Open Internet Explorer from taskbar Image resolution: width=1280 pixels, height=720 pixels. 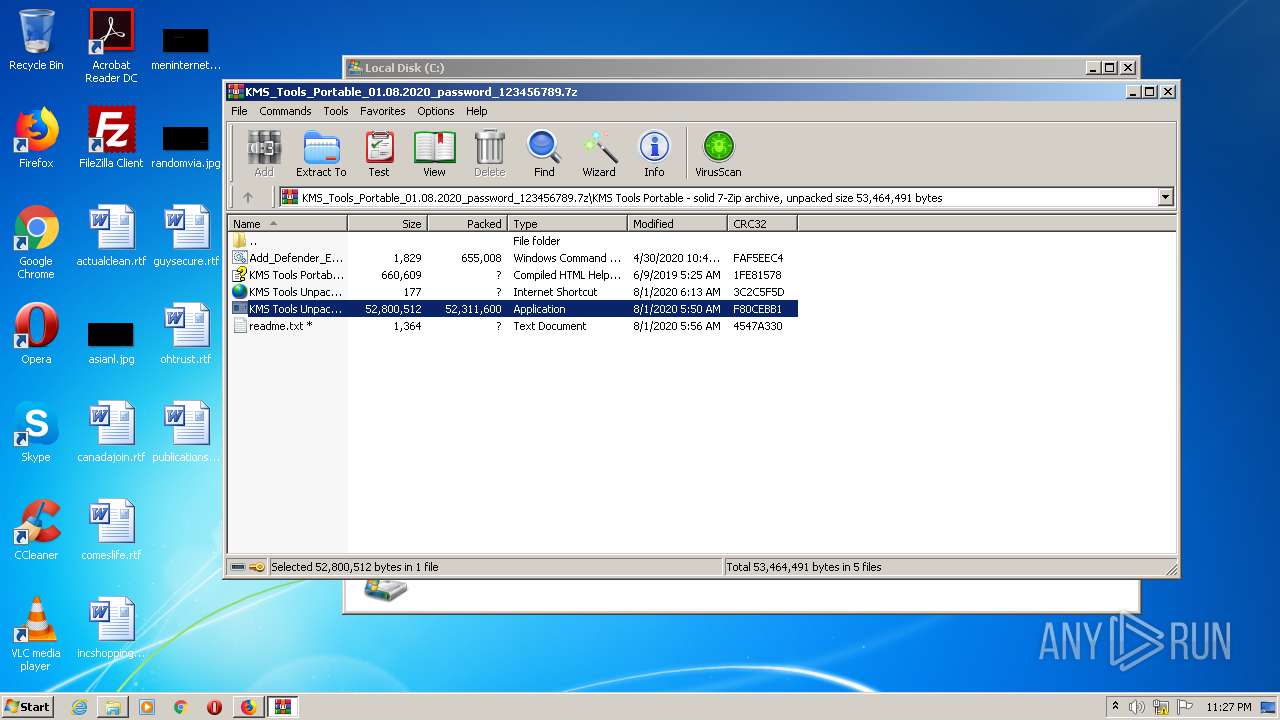[x=79, y=707]
